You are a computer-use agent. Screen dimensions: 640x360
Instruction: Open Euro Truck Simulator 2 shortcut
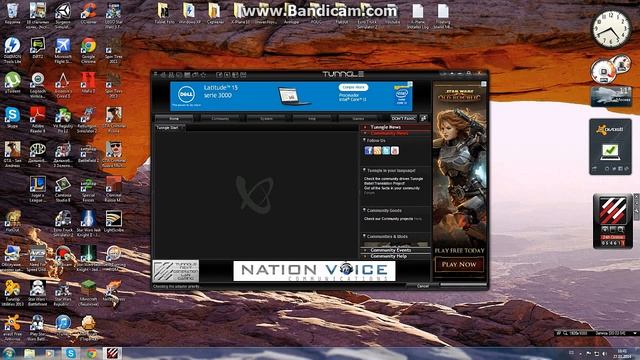coord(63,223)
